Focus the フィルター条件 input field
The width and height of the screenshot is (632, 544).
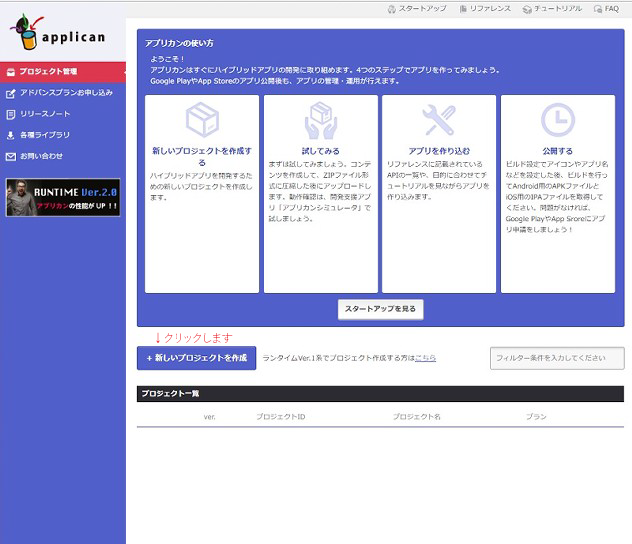pyautogui.click(x=557, y=358)
